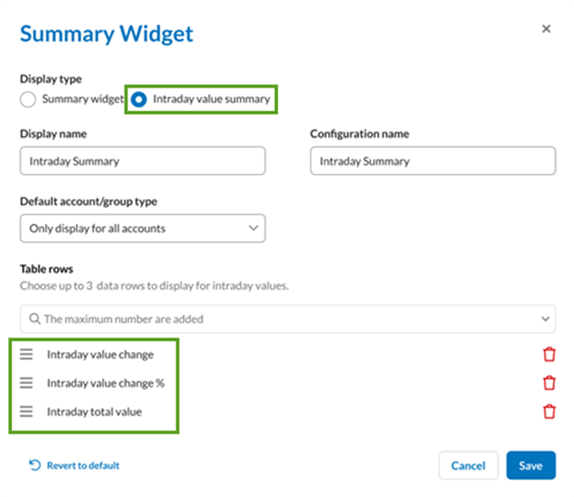This screenshot has width=574, height=497.
Task: Click chevron in Only display for all accounts
Action: [x=253, y=228]
